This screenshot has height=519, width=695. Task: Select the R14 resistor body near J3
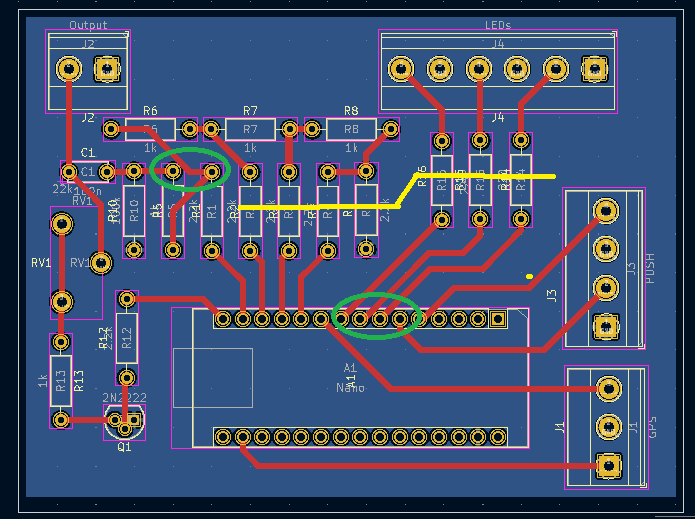point(521,180)
